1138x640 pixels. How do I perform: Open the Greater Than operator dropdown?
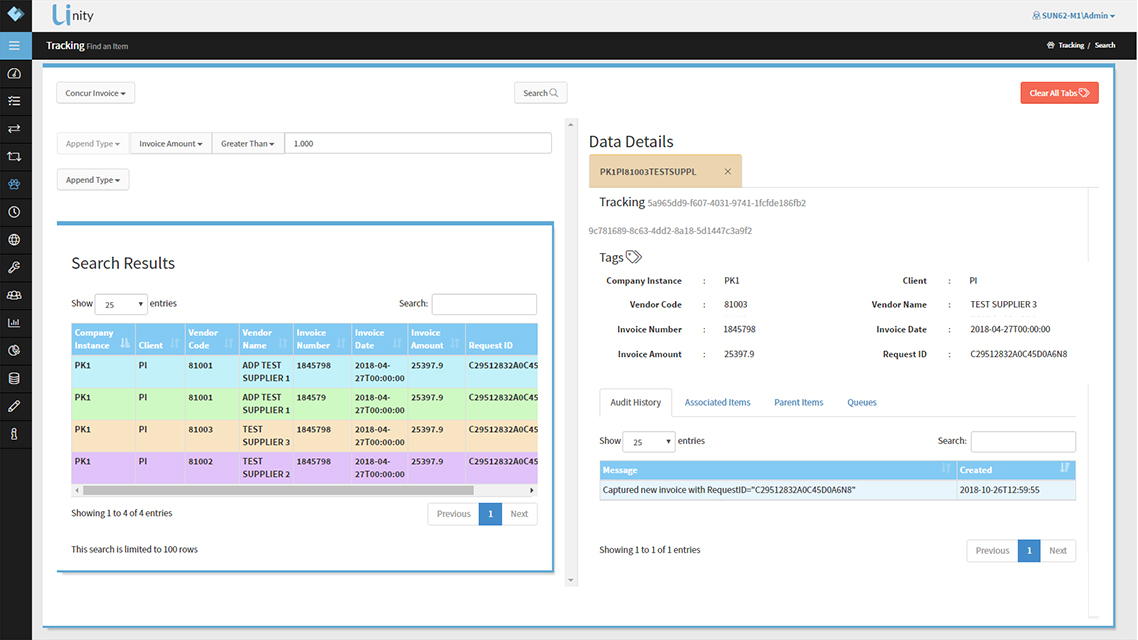(x=248, y=144)
